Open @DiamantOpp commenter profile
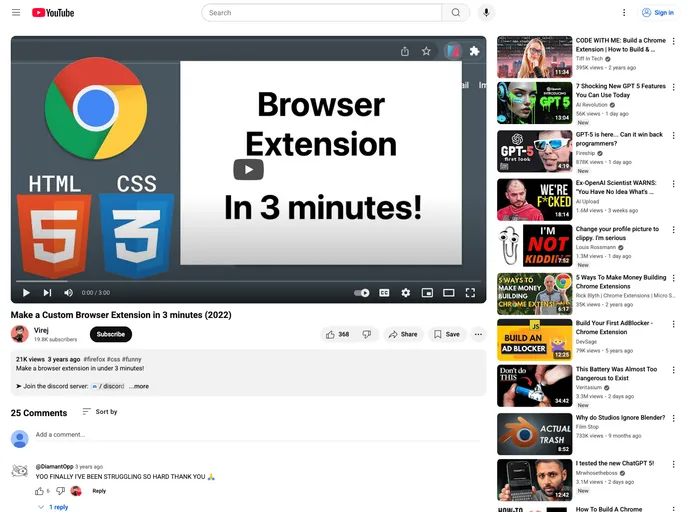Image resolution: width=688 pixels, height=512 pixels. (54, 466)
